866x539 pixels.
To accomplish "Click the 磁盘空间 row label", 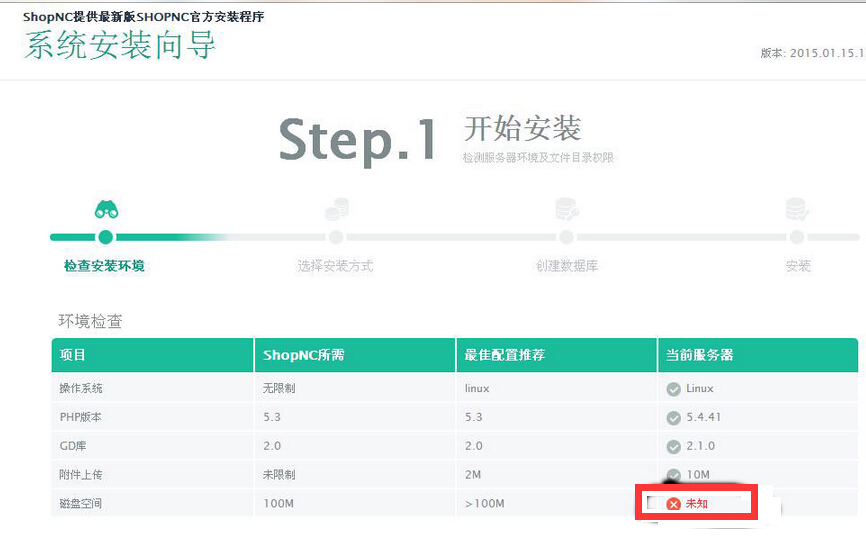I will point(81,504).
